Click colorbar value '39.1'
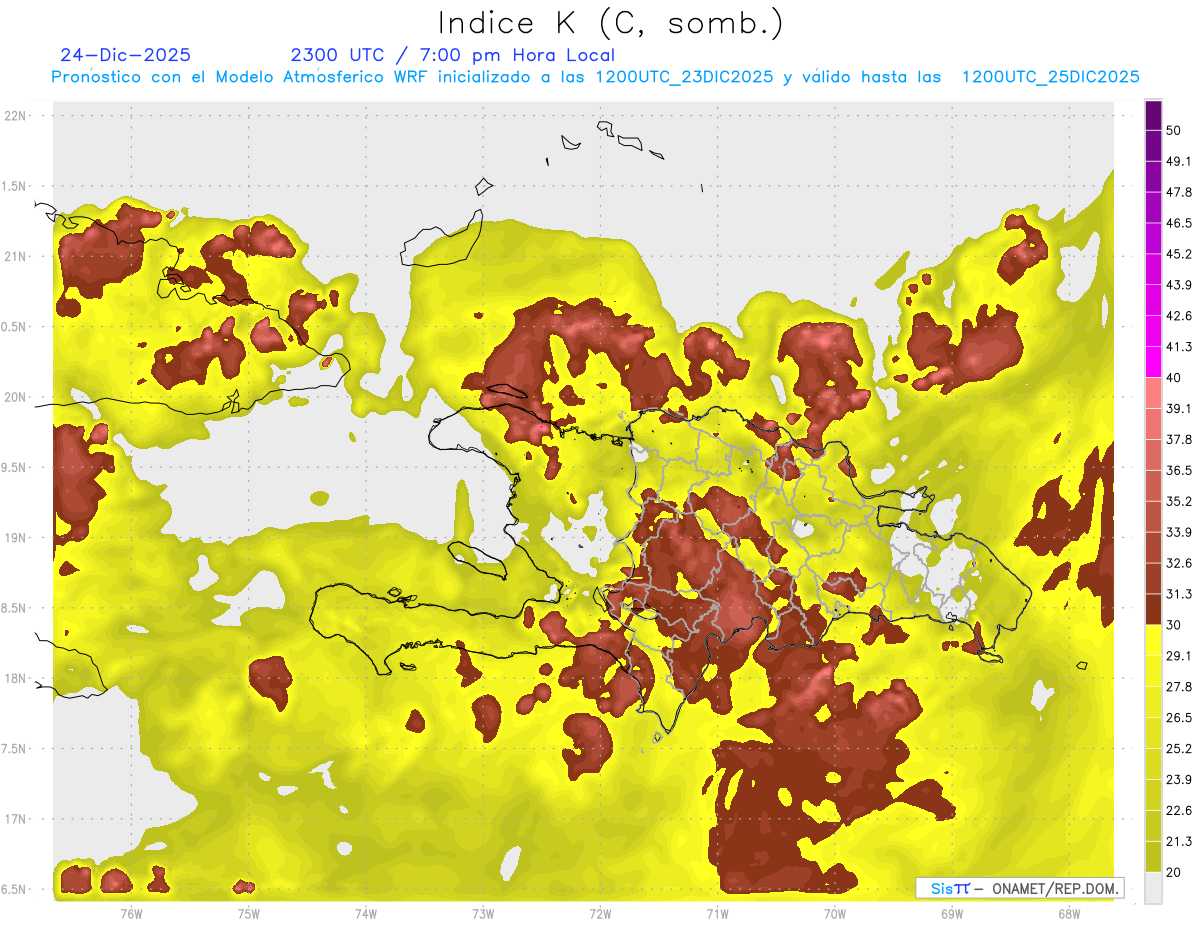The image size is (1200, 927). (1178, 409)
